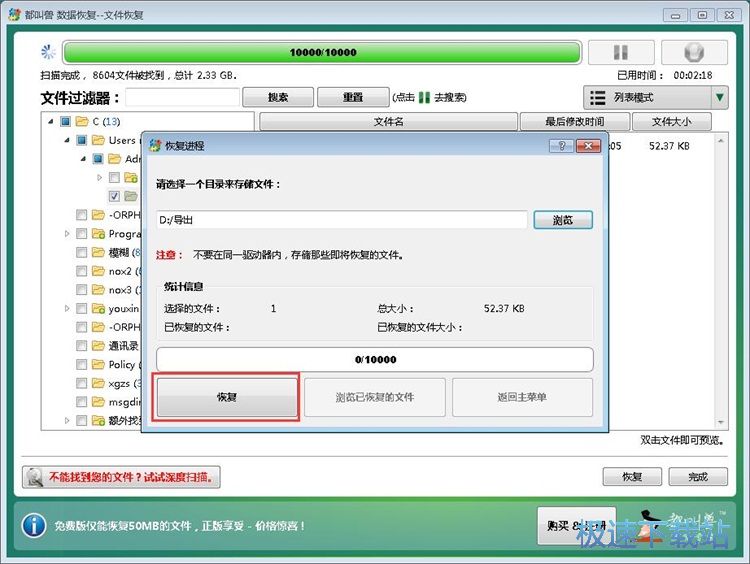Click the deep scan suggestion button
The image size is (750, 564).
pyautogui.click(x=121, y=477)
